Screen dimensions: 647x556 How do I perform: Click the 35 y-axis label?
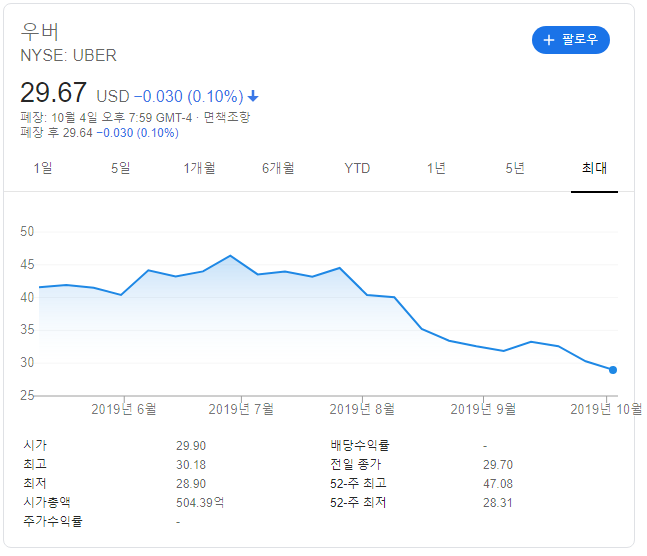[x=27, y=329]
